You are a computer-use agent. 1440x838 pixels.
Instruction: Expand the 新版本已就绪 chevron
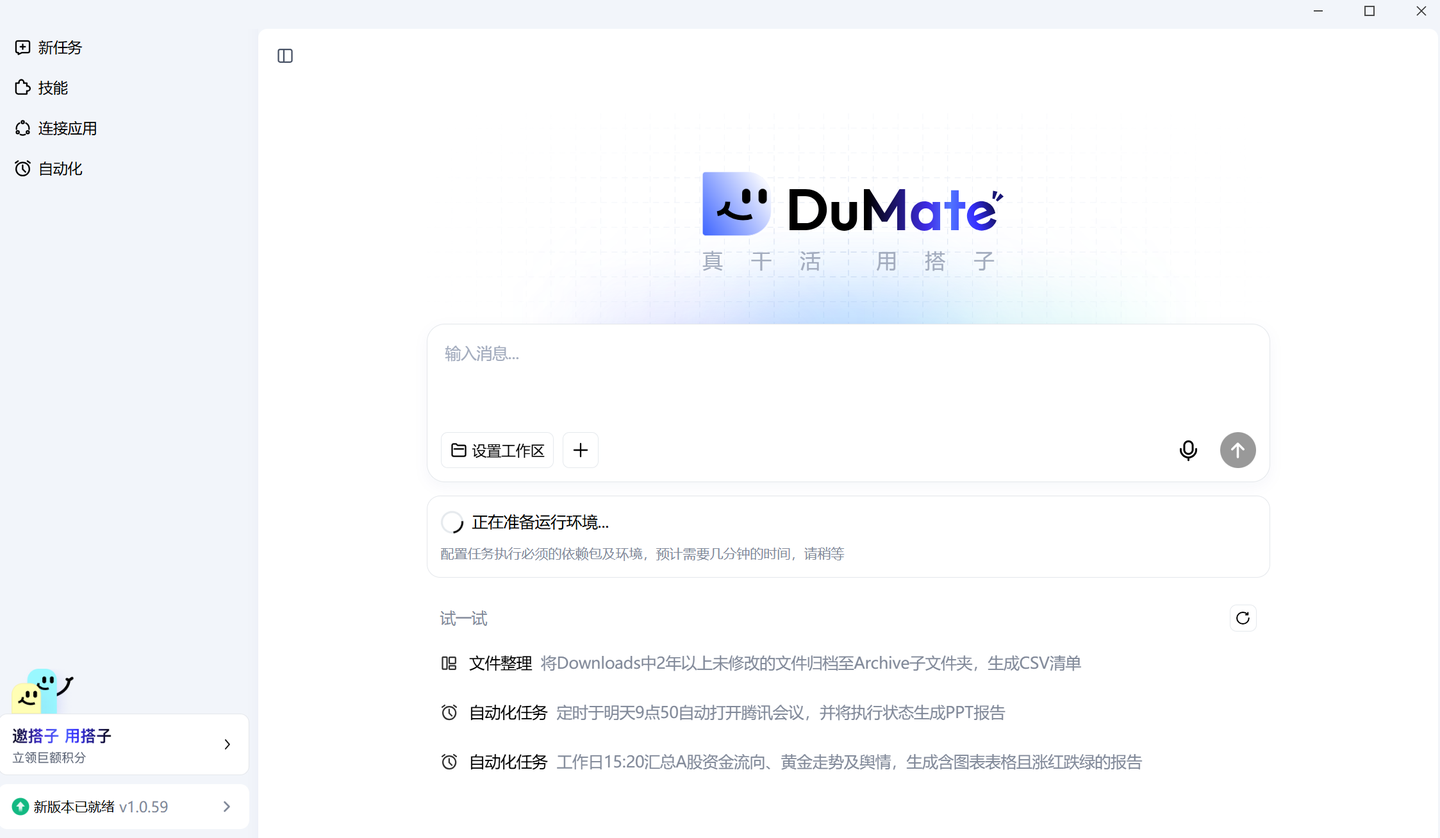[227, 807]
